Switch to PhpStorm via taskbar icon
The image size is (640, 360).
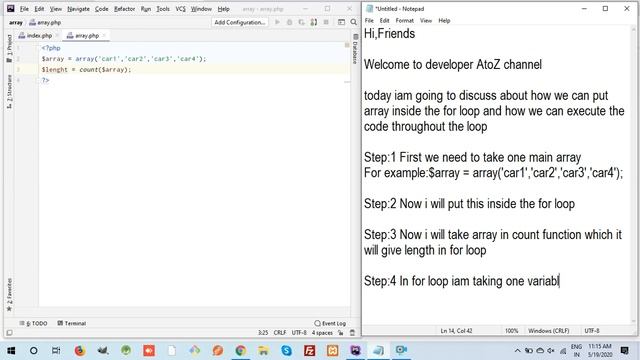(x=356, y=350)
